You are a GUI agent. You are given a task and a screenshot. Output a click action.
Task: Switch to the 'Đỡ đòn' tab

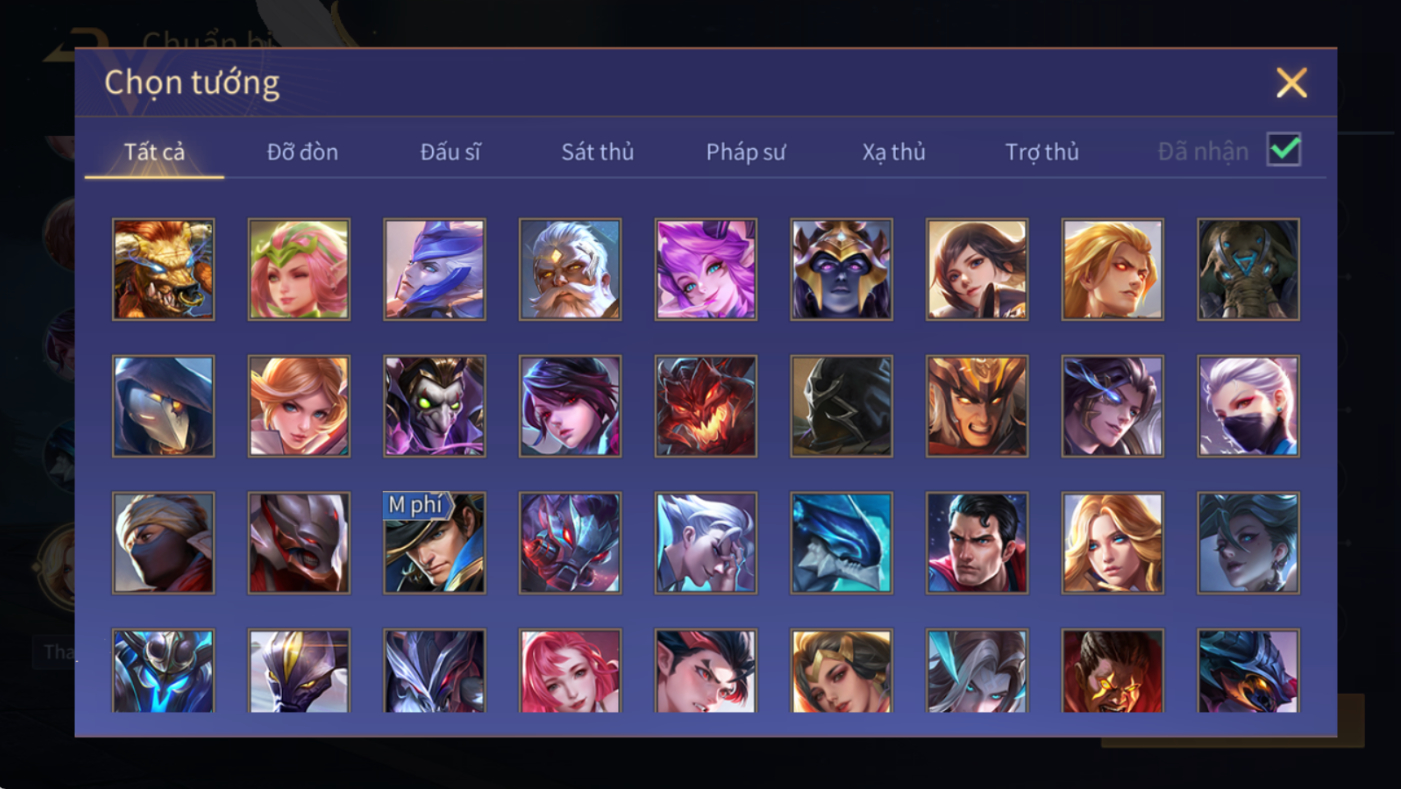coord(302,152)
